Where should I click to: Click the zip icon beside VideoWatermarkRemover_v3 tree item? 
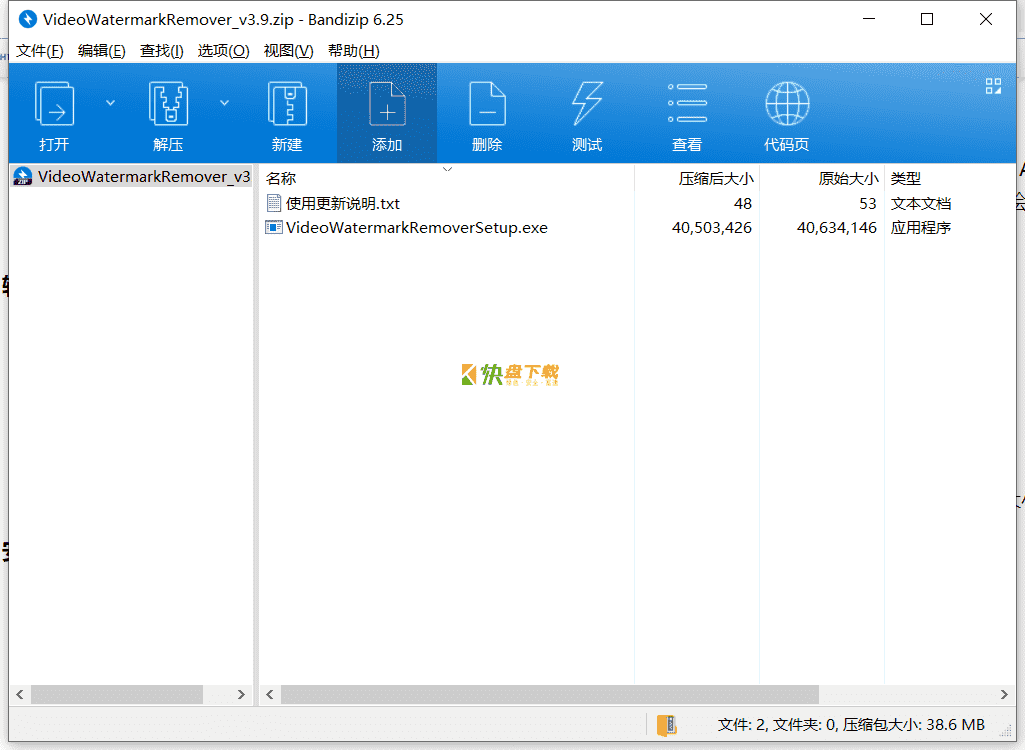(23, 176)
